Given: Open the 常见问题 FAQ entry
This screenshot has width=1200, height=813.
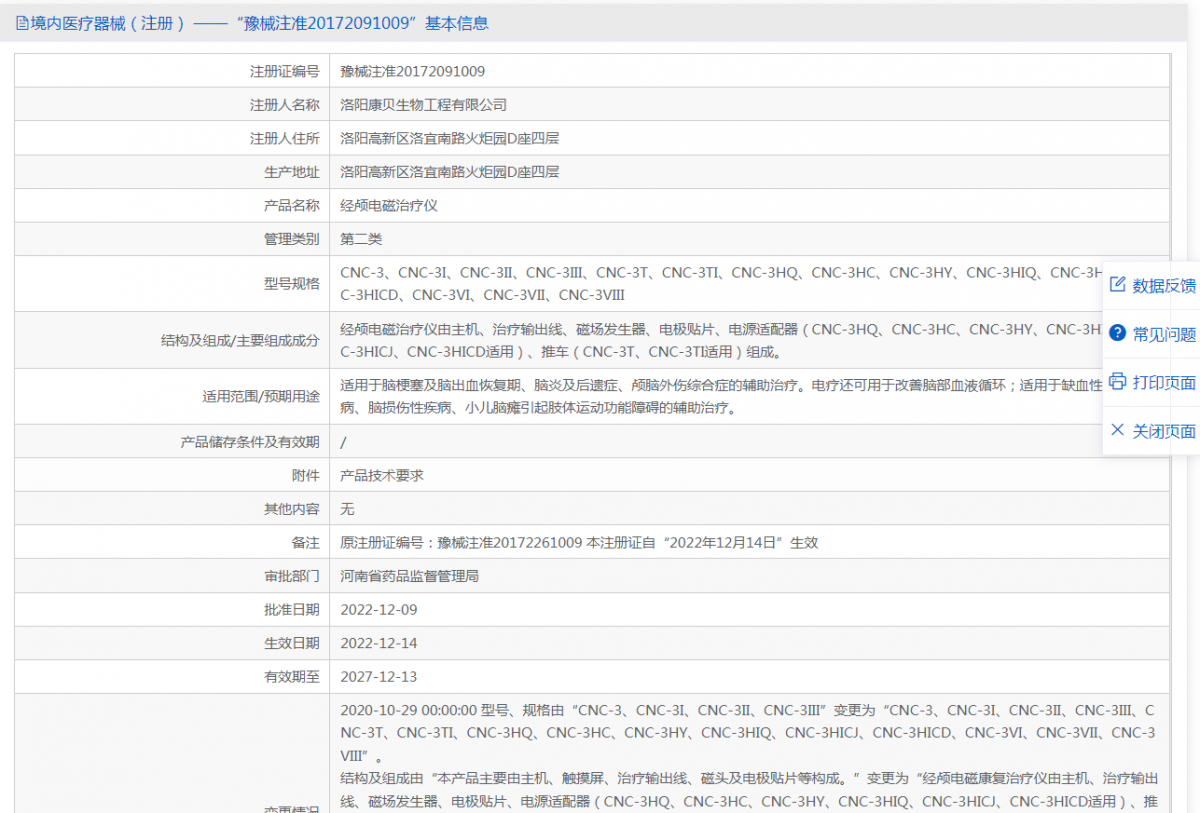Looking at the screenshot, I should coord(1165,332).
